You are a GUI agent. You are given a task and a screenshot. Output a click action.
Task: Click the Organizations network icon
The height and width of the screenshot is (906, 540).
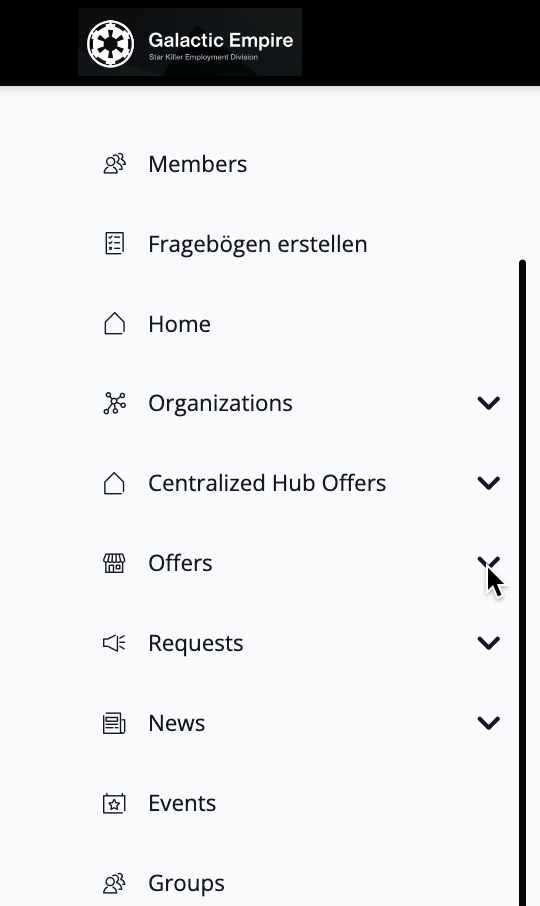tap(114, 403)
